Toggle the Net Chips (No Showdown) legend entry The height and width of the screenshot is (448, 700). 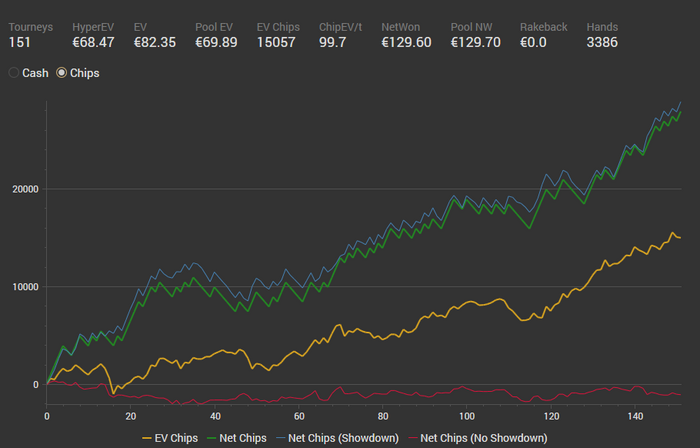point(478,438)
